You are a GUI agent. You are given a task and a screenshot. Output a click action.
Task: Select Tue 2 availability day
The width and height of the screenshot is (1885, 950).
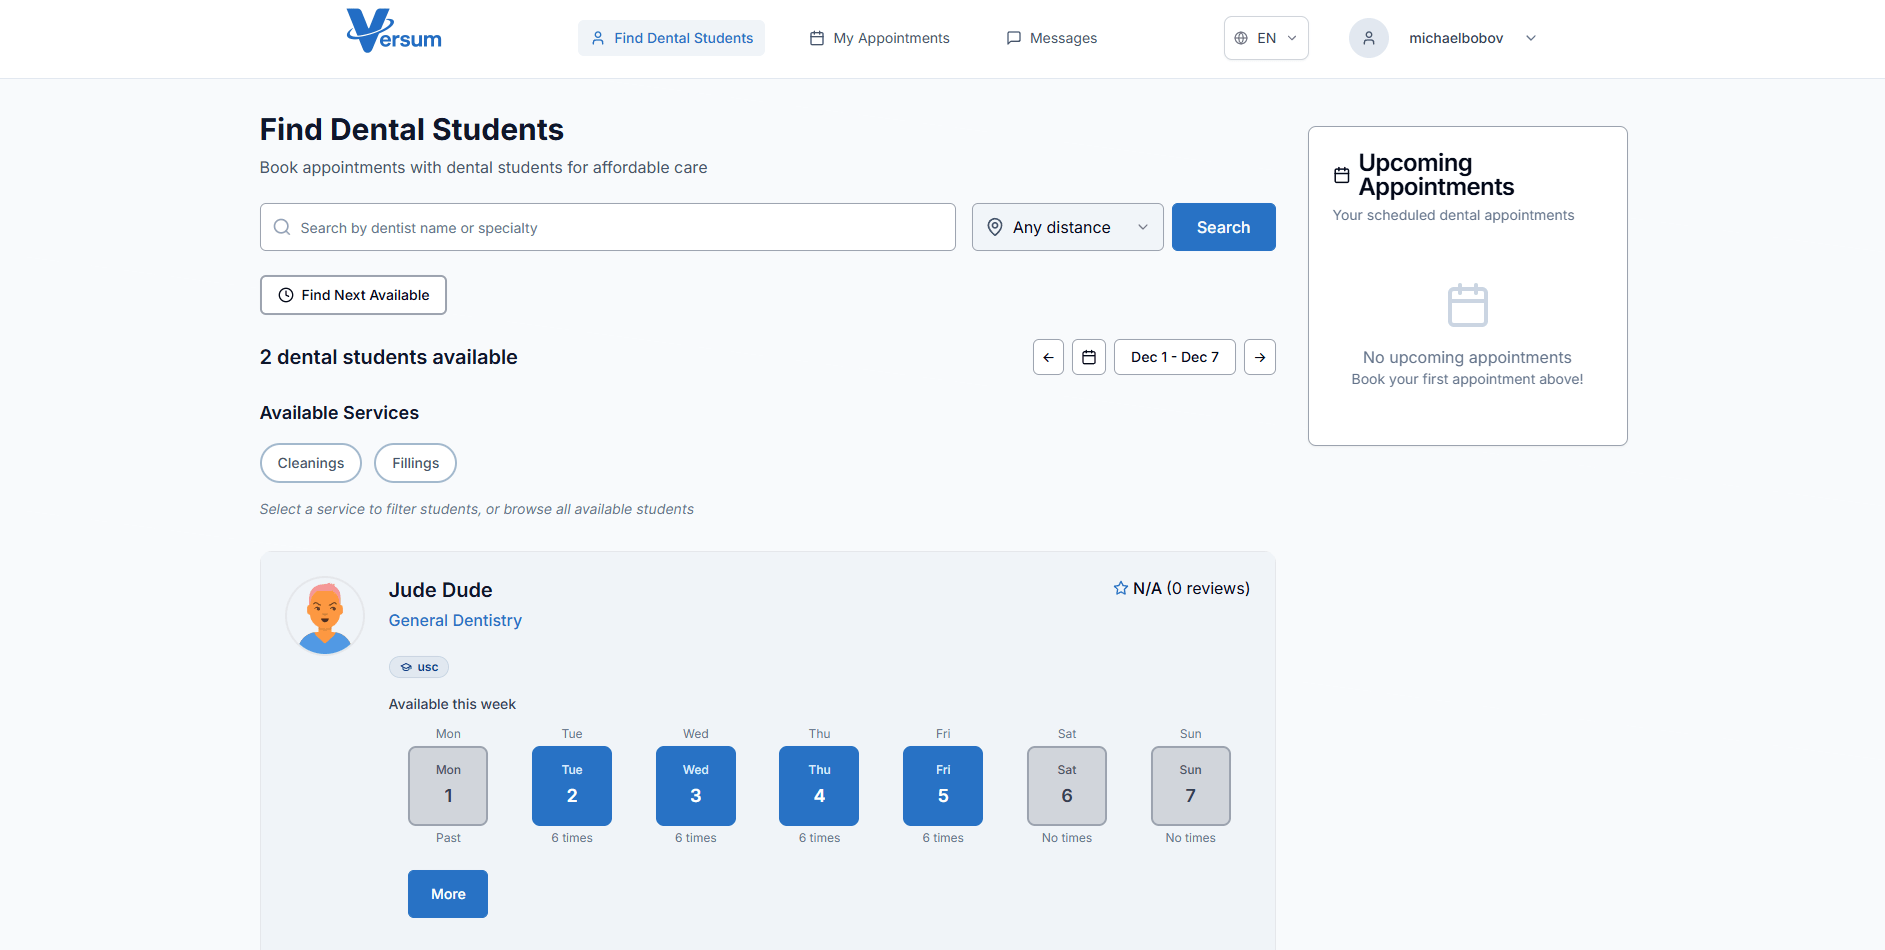[572, 786]
